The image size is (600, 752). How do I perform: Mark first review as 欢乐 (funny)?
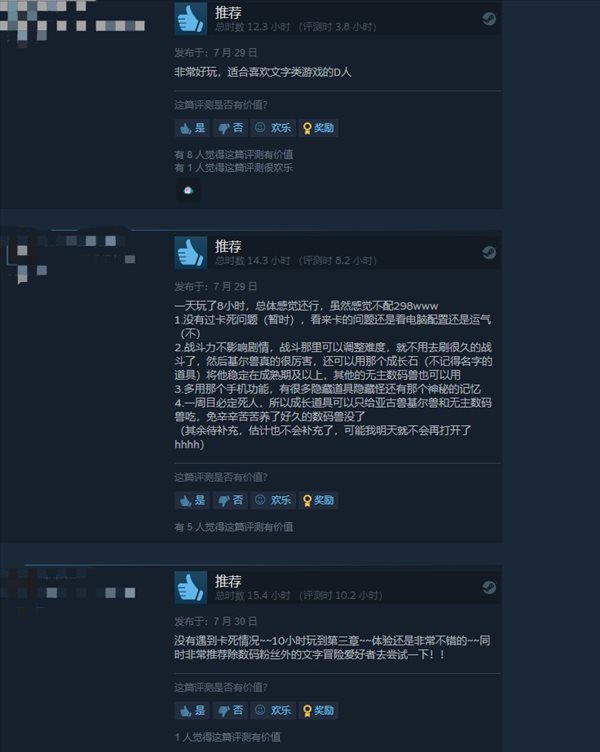[273, 128]
